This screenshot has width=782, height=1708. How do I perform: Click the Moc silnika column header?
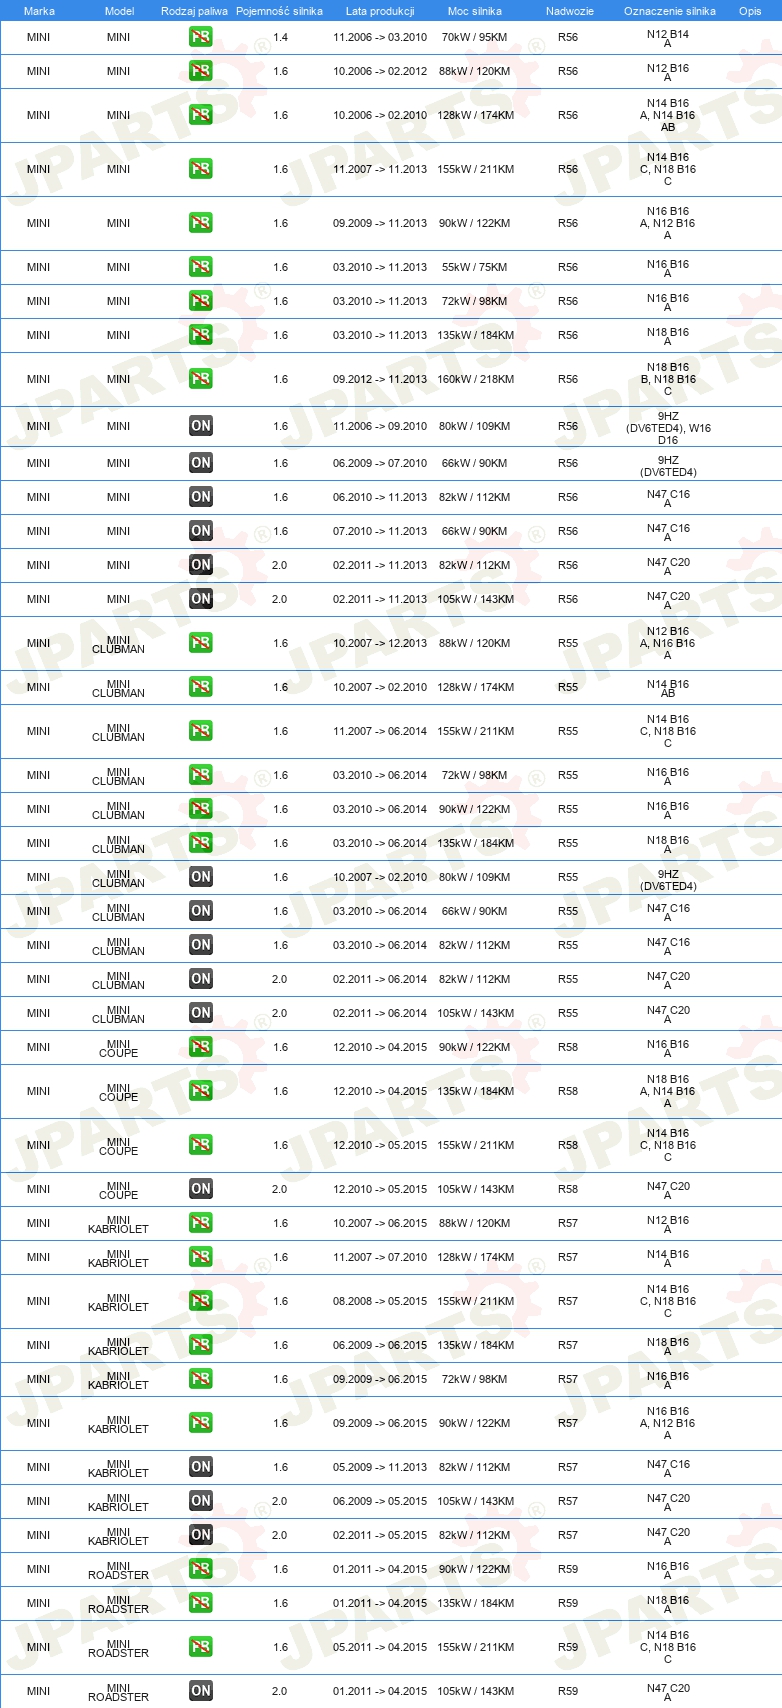pyautogui.click(x=475, y=11)
